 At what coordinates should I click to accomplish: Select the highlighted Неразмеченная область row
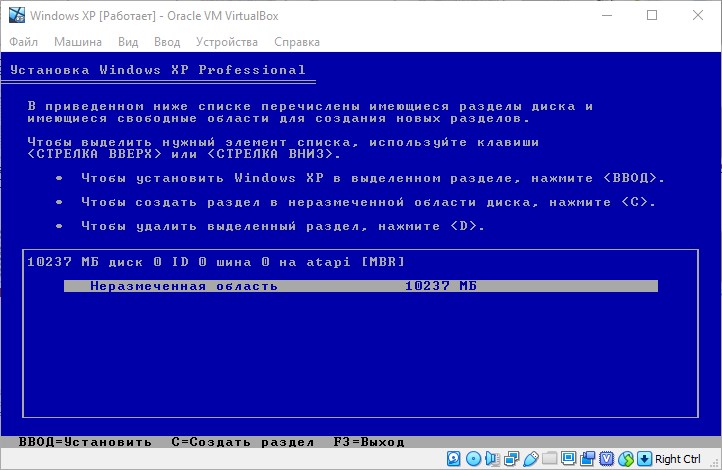click(x=360, y=286)
